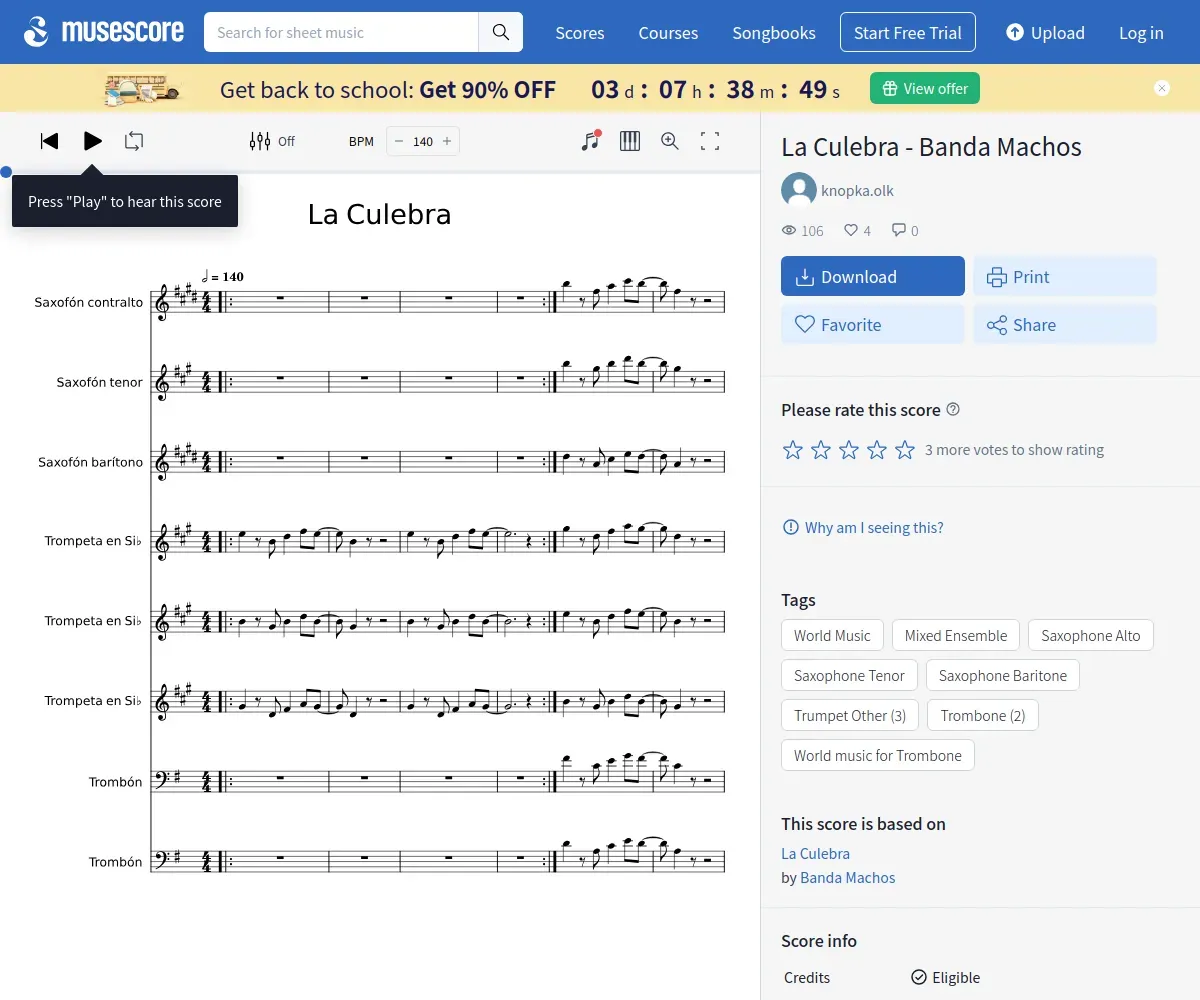Rate the score four stars

click(x=877, y=450)
